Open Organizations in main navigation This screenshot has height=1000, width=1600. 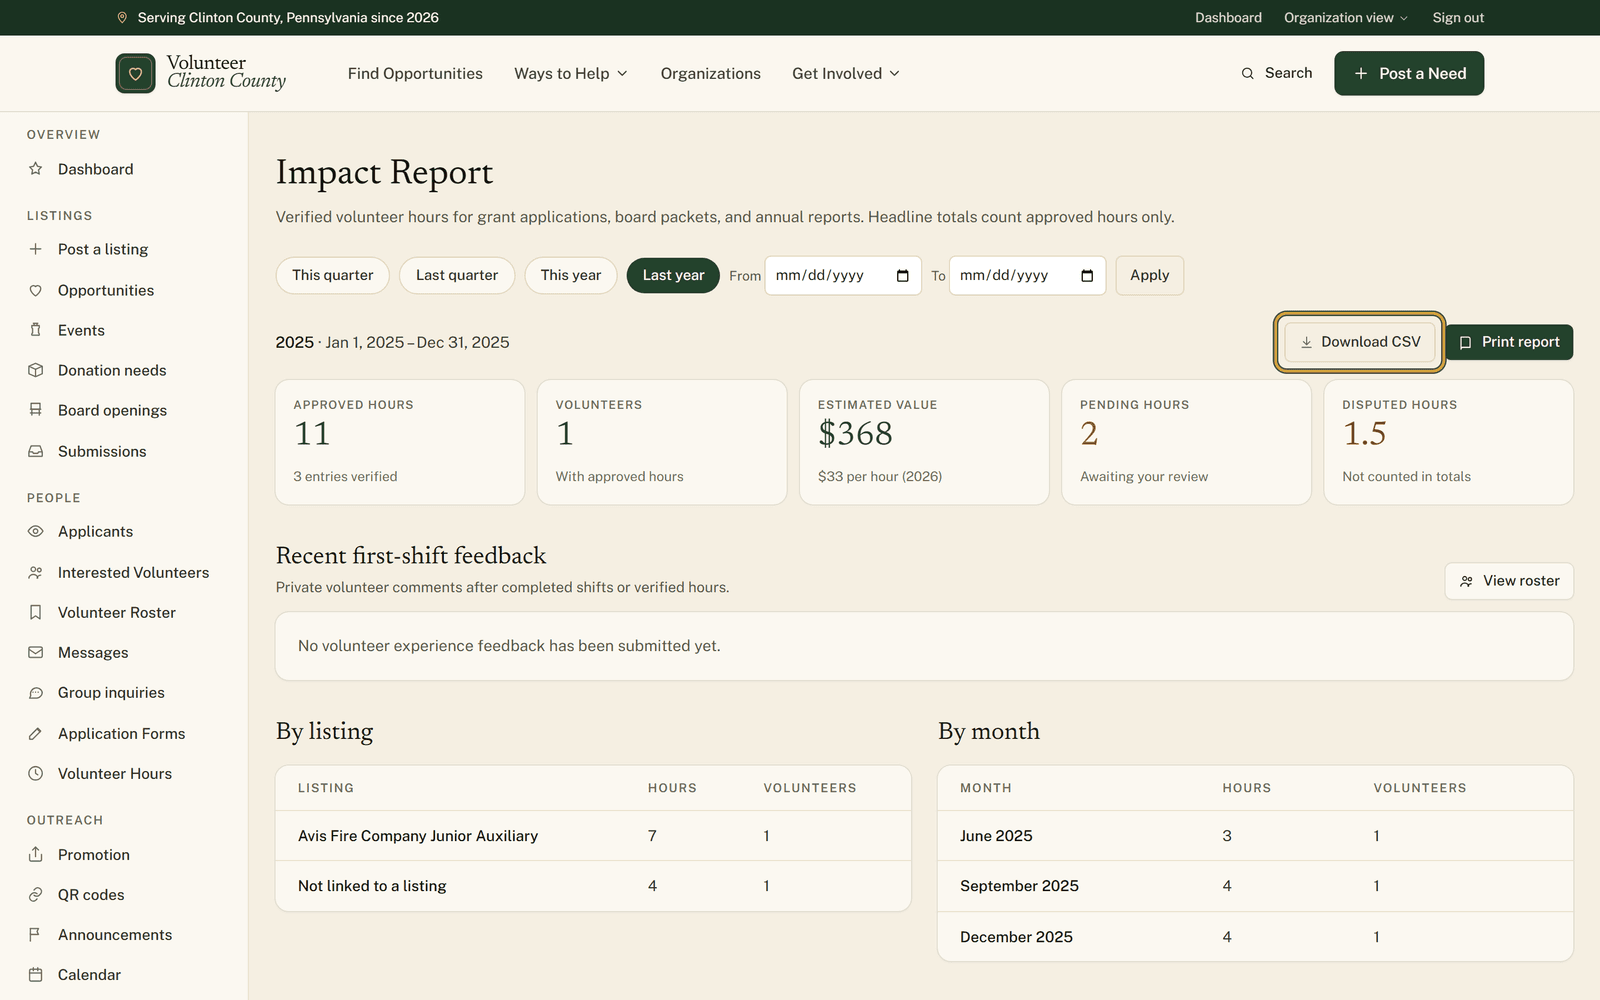pyautogui.click(x=711, y=73)
